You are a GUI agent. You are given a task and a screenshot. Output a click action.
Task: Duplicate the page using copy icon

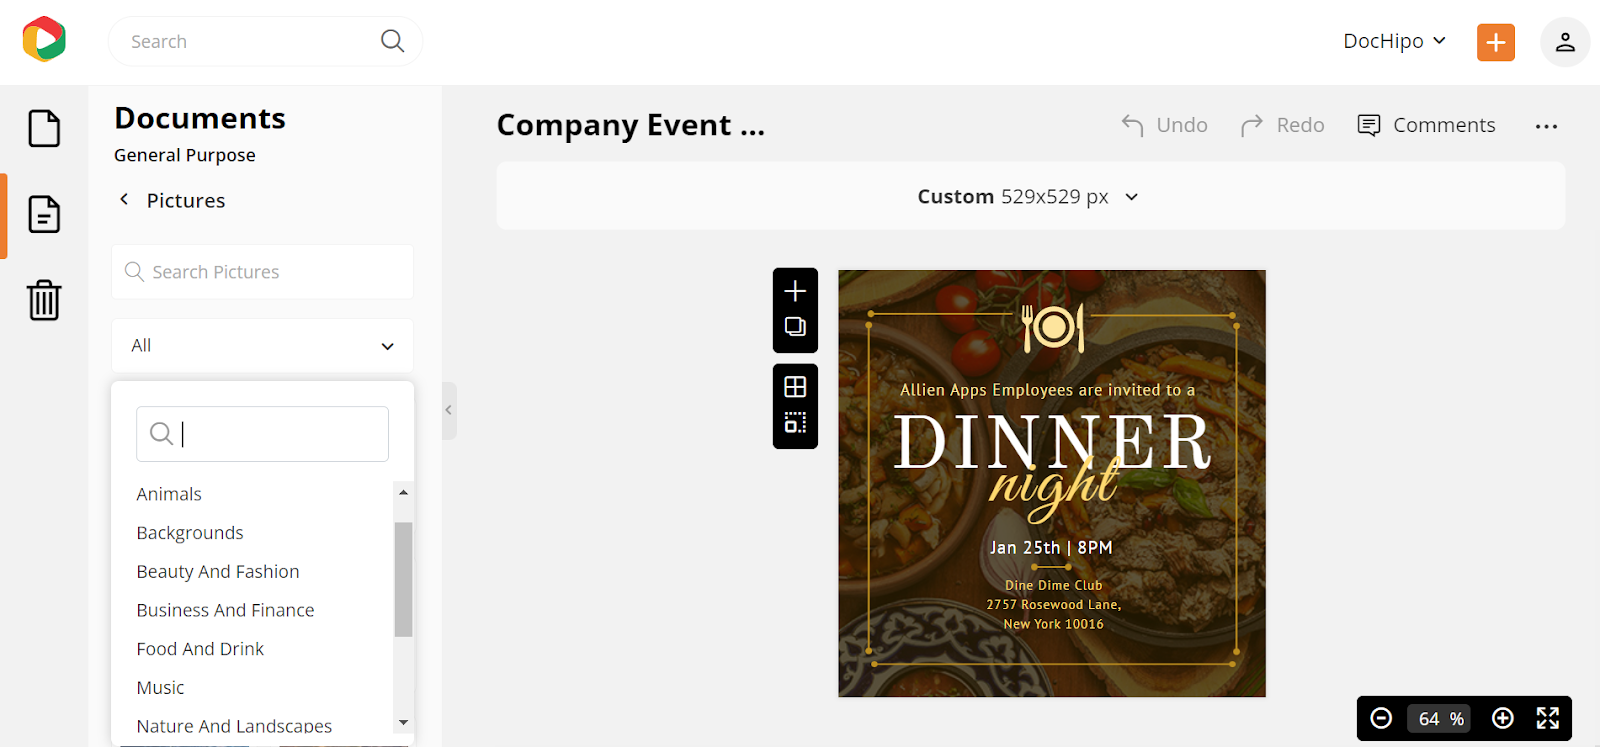[795, 327]
